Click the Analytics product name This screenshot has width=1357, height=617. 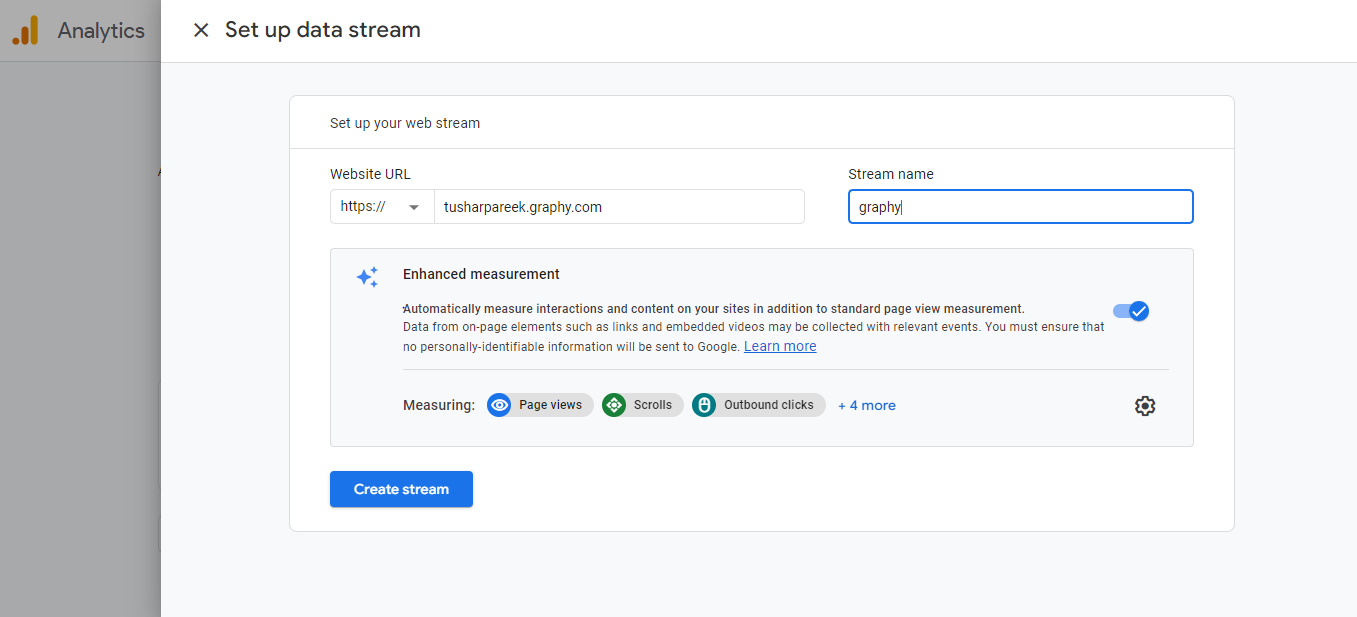[101, 31]
